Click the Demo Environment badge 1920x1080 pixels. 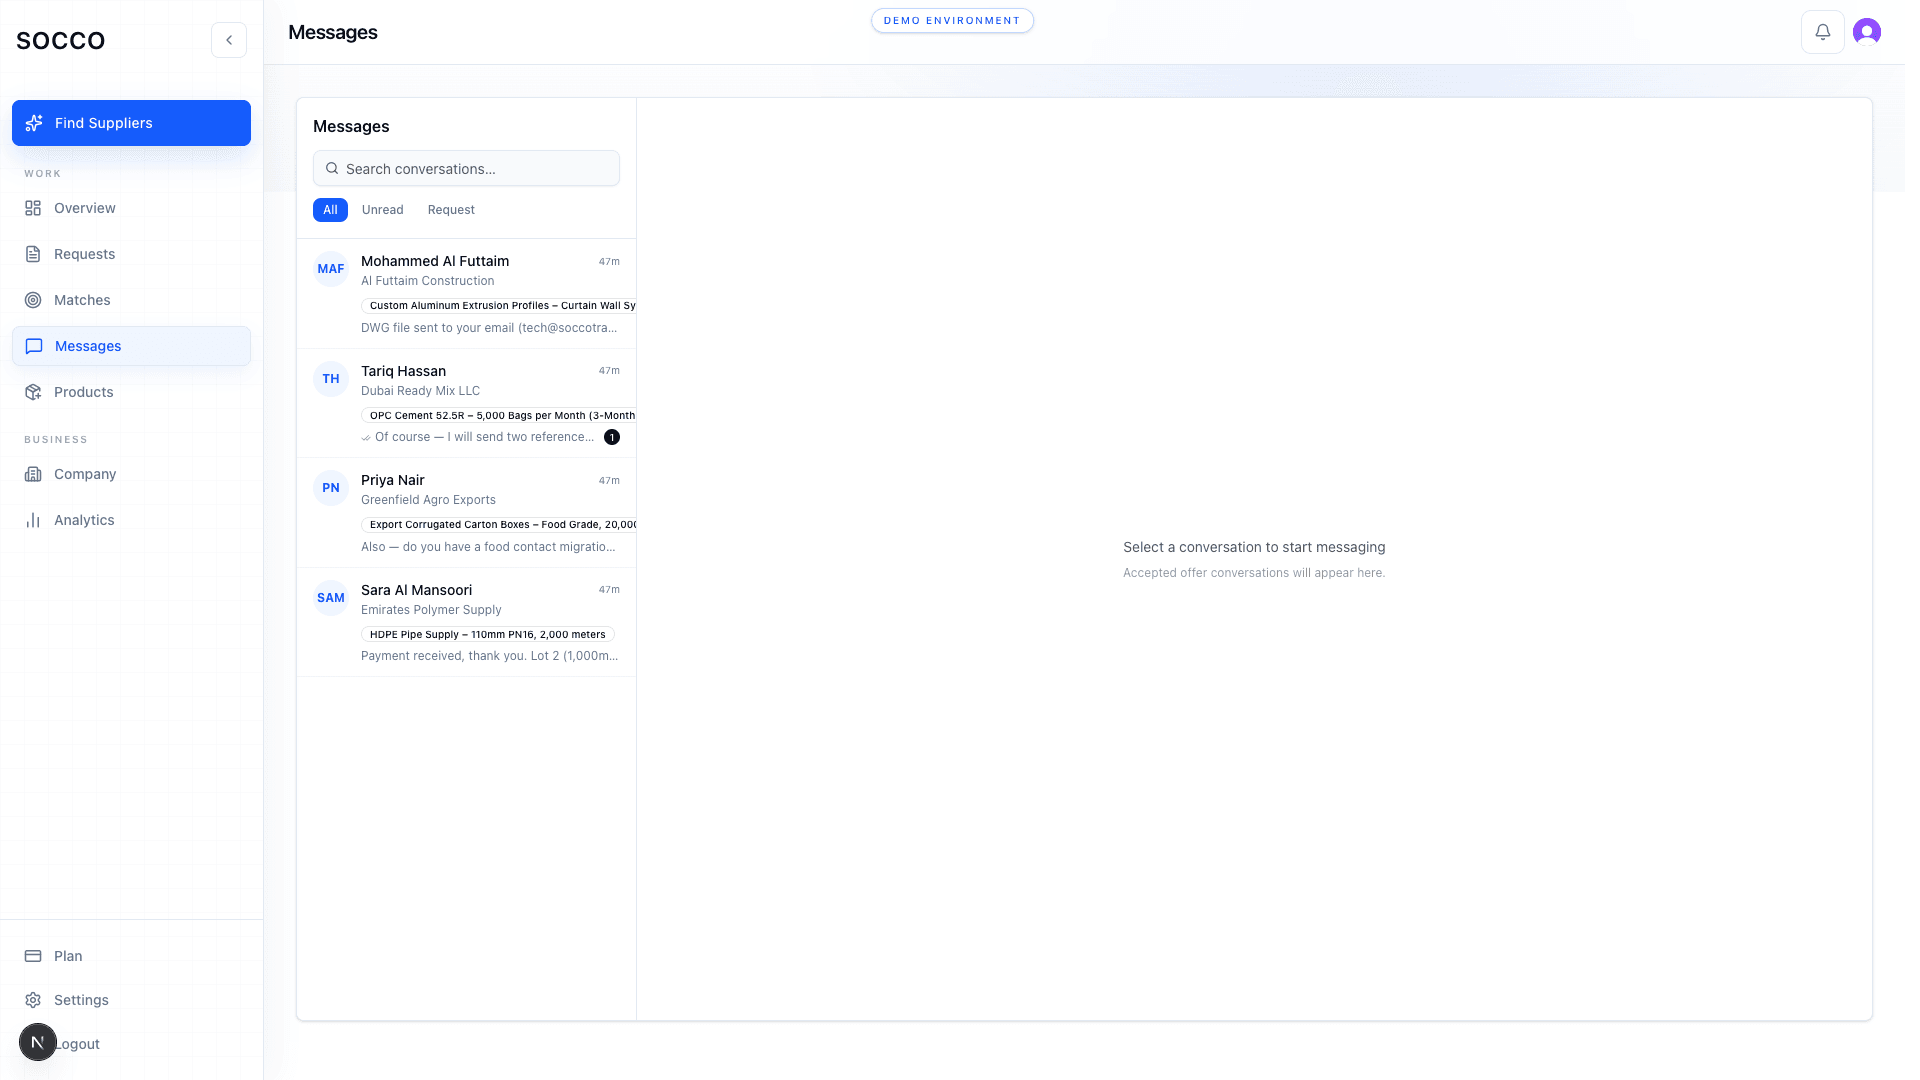click(952, 20)
